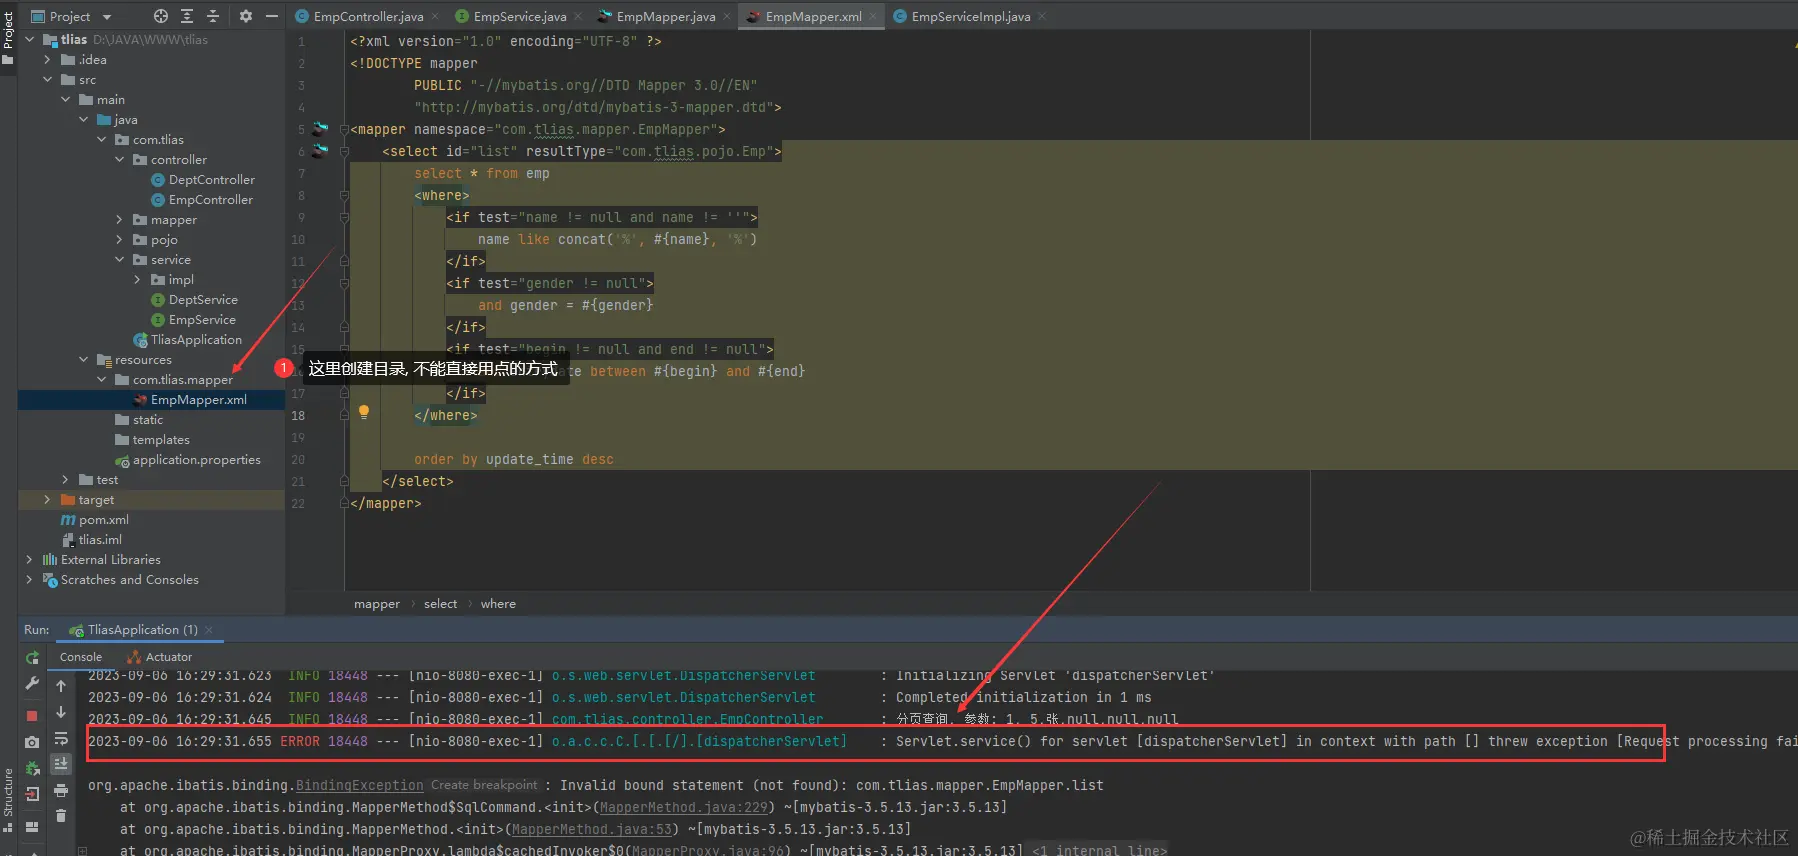Click the Exit icon in Run toolbar

(32, 794)
